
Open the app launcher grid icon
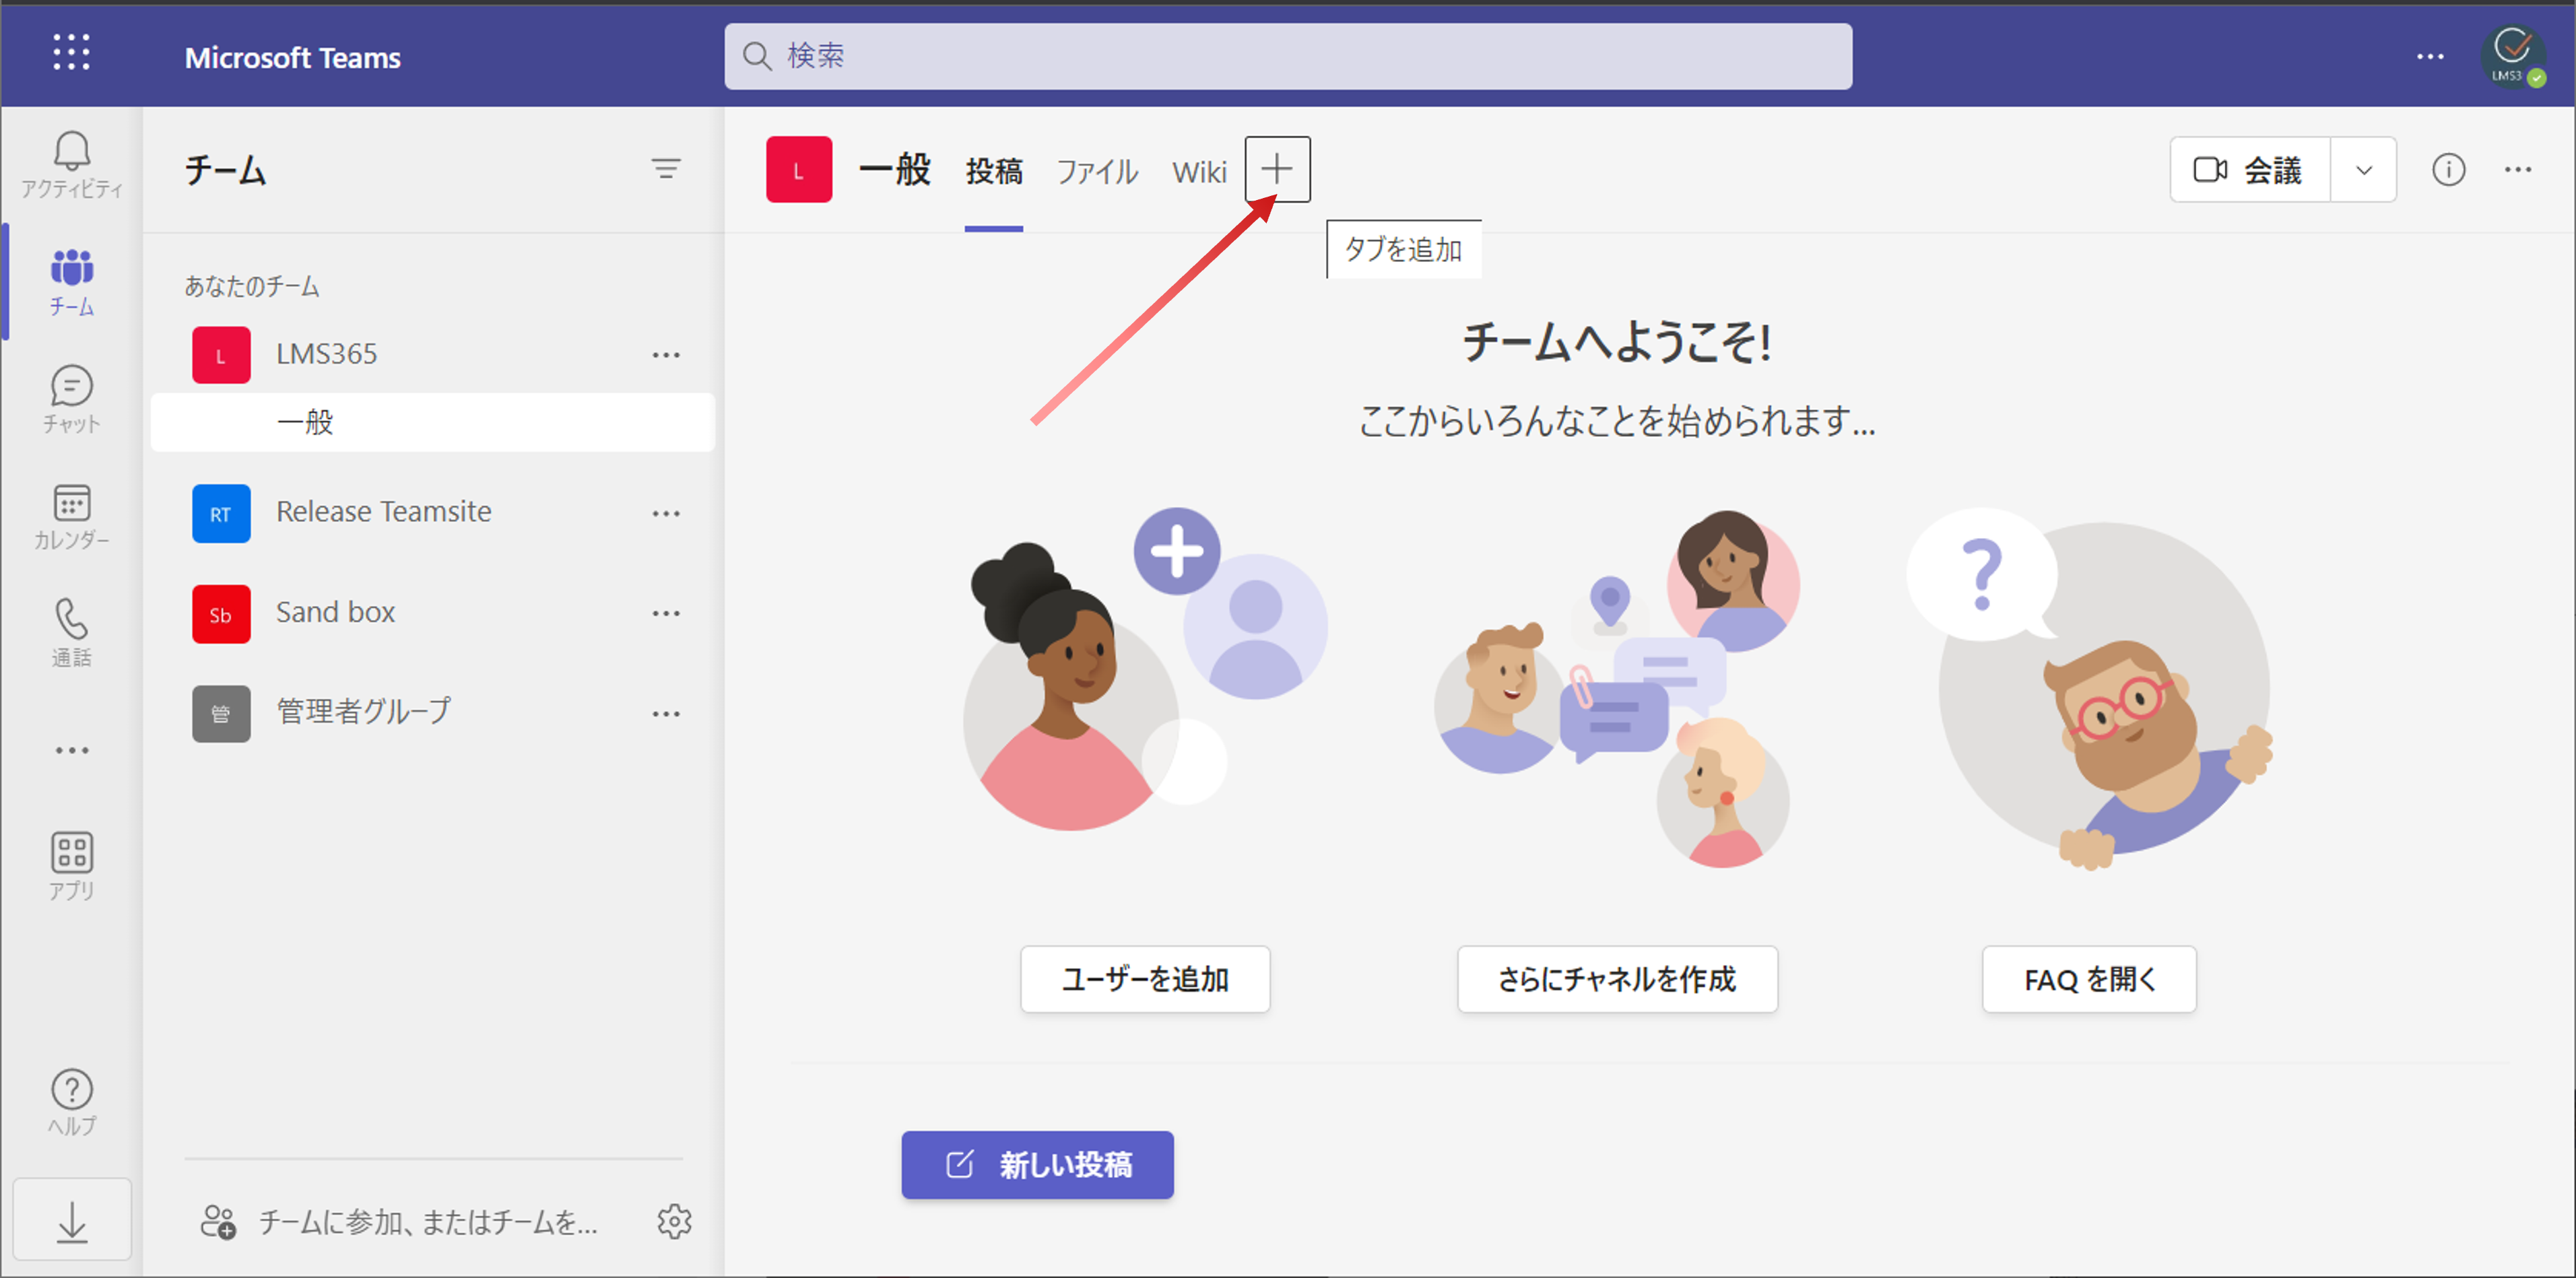pos(71,52)
